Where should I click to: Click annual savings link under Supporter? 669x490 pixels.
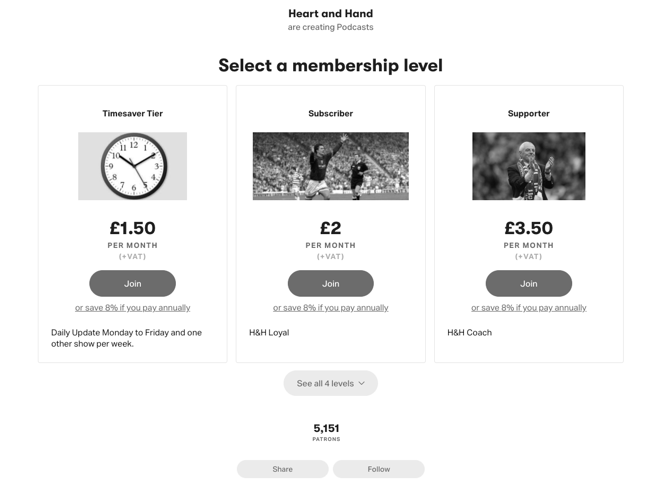tap(528, 308)
